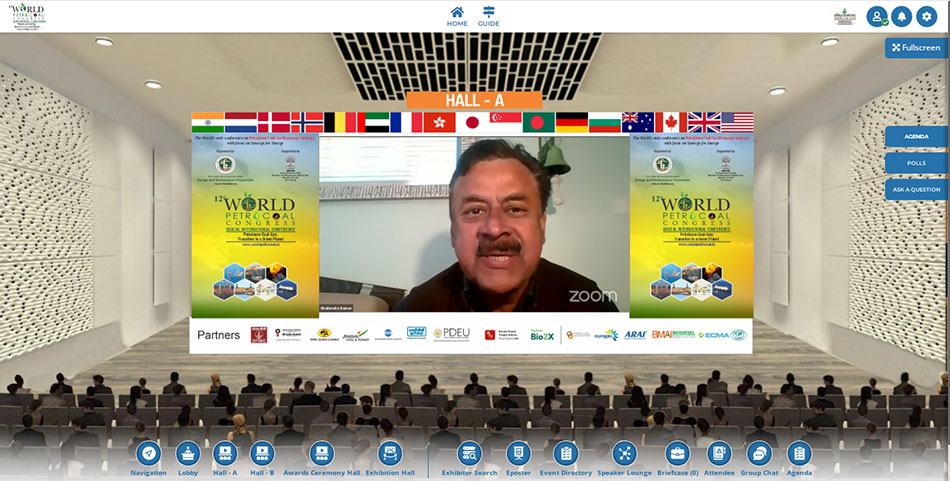The height and width of the screenshot is (481, 950).
Task: Click the PDEU partner logo
Action: (x=451, y=334)
